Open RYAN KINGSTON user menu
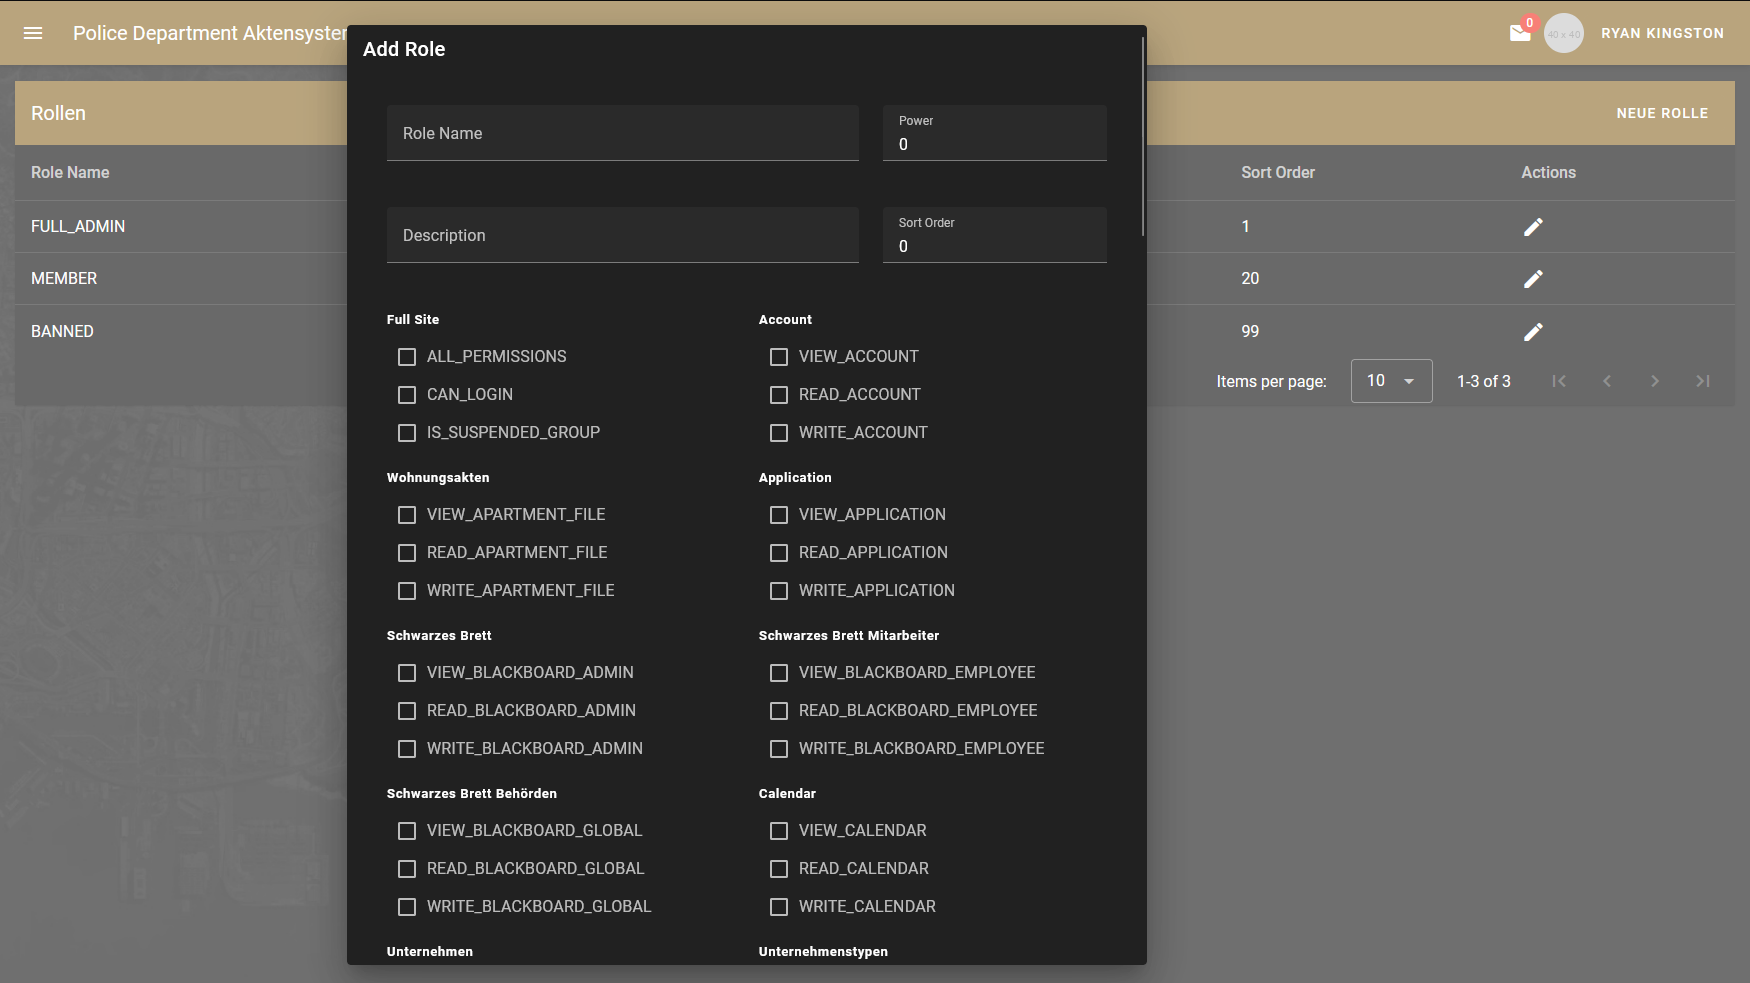This screenshot has height=983, width=1750. point(1662,33)
